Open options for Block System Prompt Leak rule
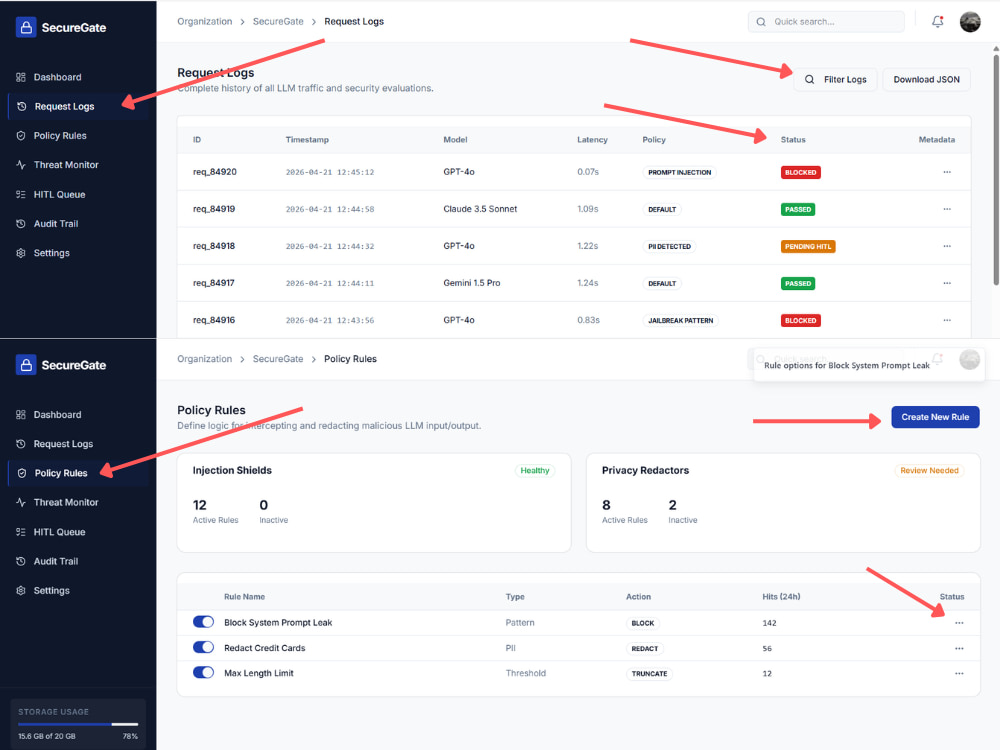Image resolution: width=1000 pixels, height=750 pixels. pyautogui.click(x=959, y=623)
